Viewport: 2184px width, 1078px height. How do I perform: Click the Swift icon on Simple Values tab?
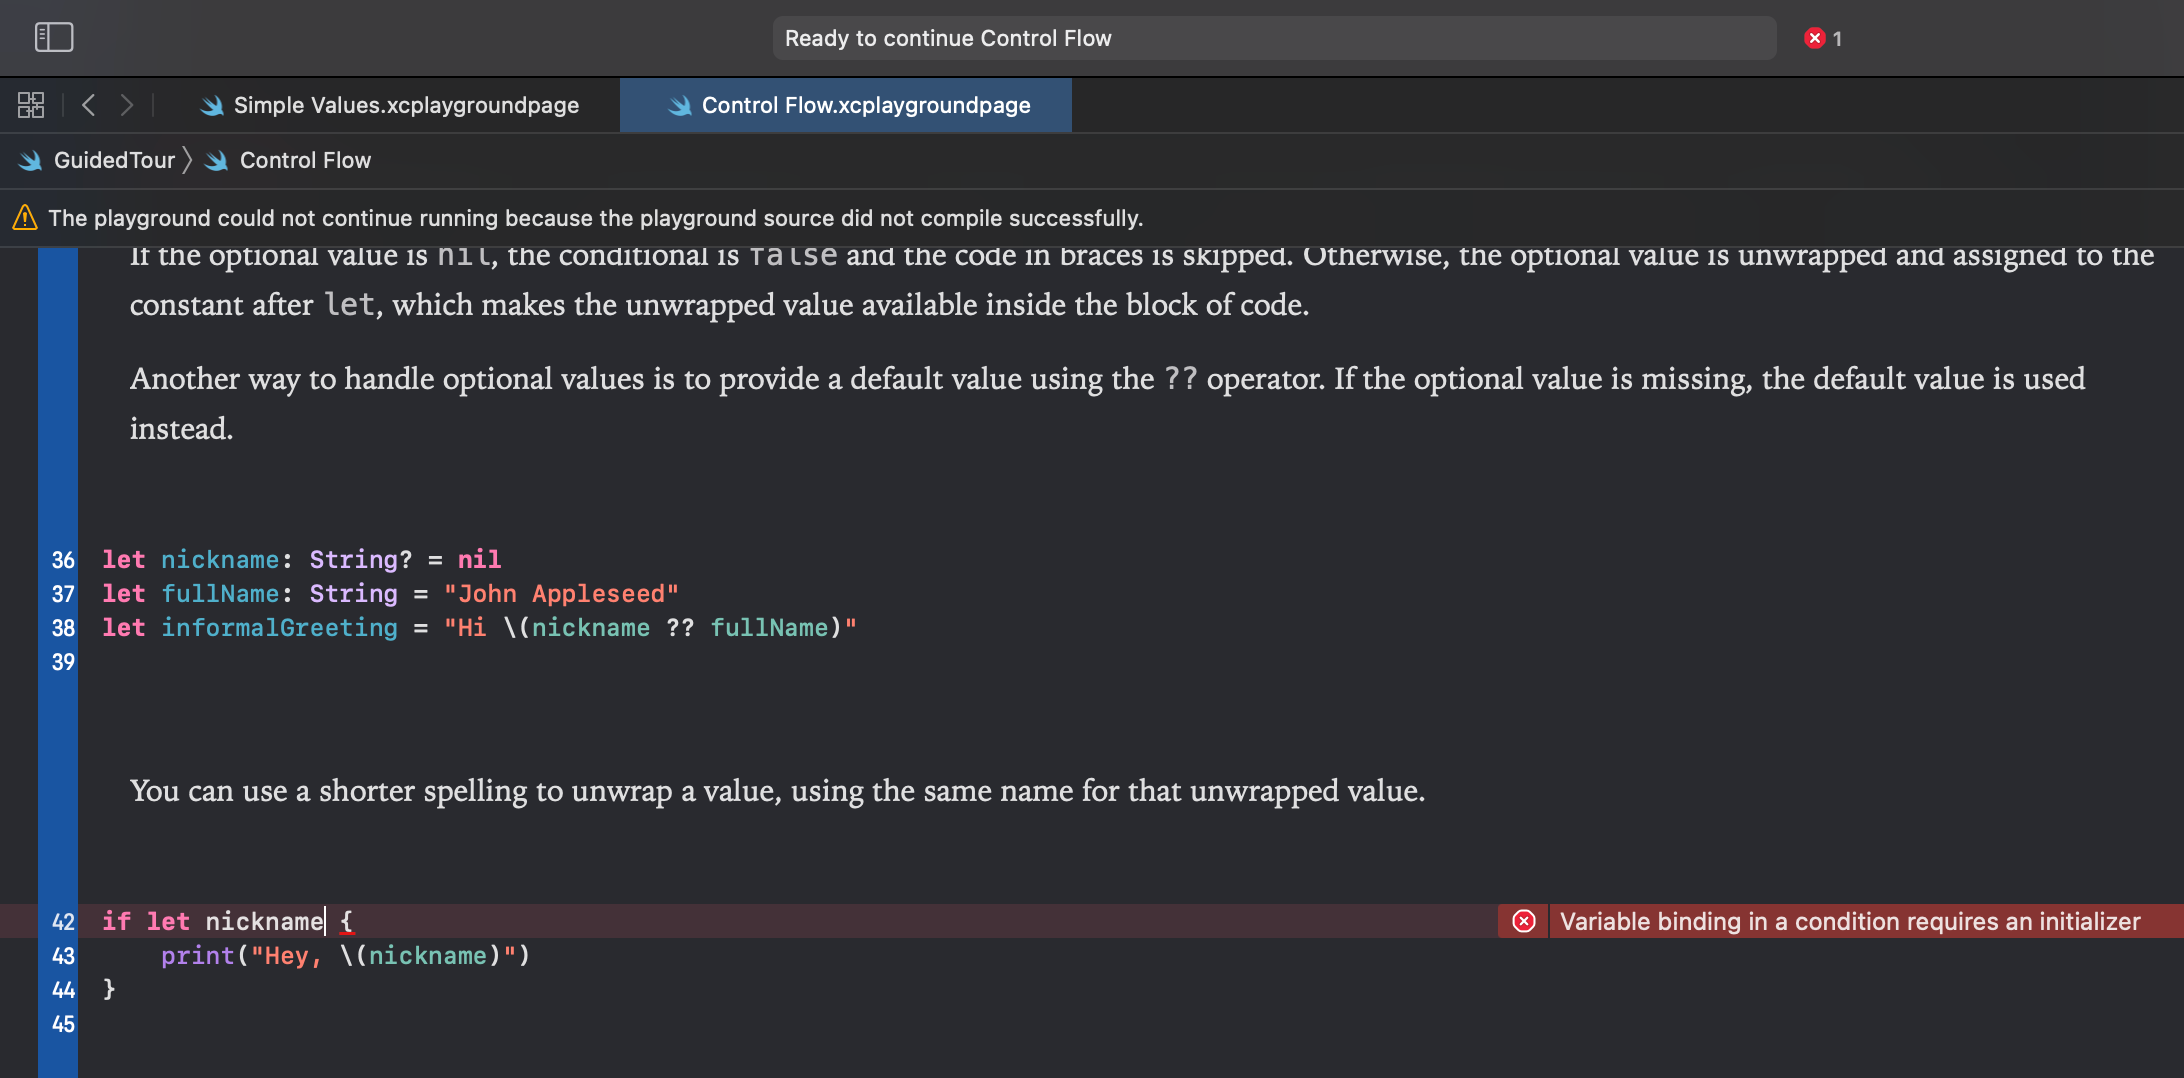(x=211, y=105)
